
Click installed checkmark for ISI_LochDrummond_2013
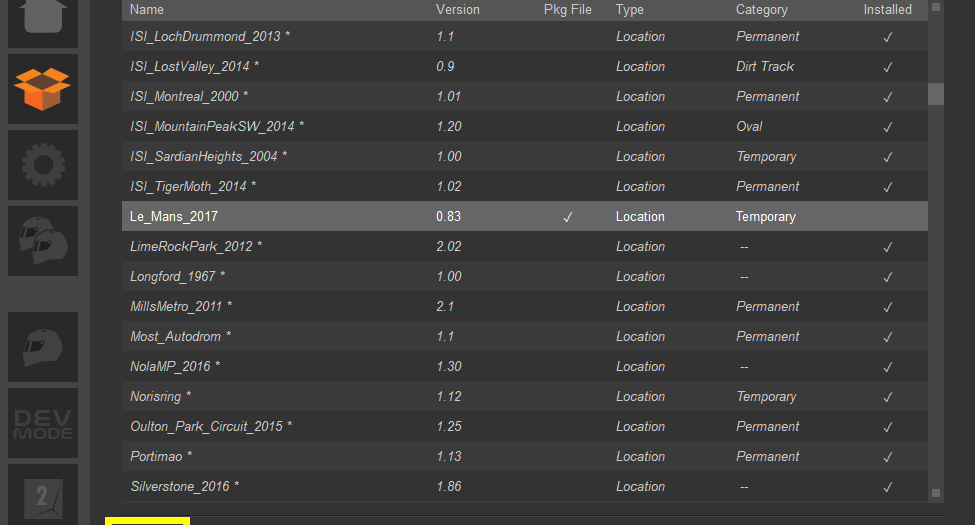[x=887, y=37]
